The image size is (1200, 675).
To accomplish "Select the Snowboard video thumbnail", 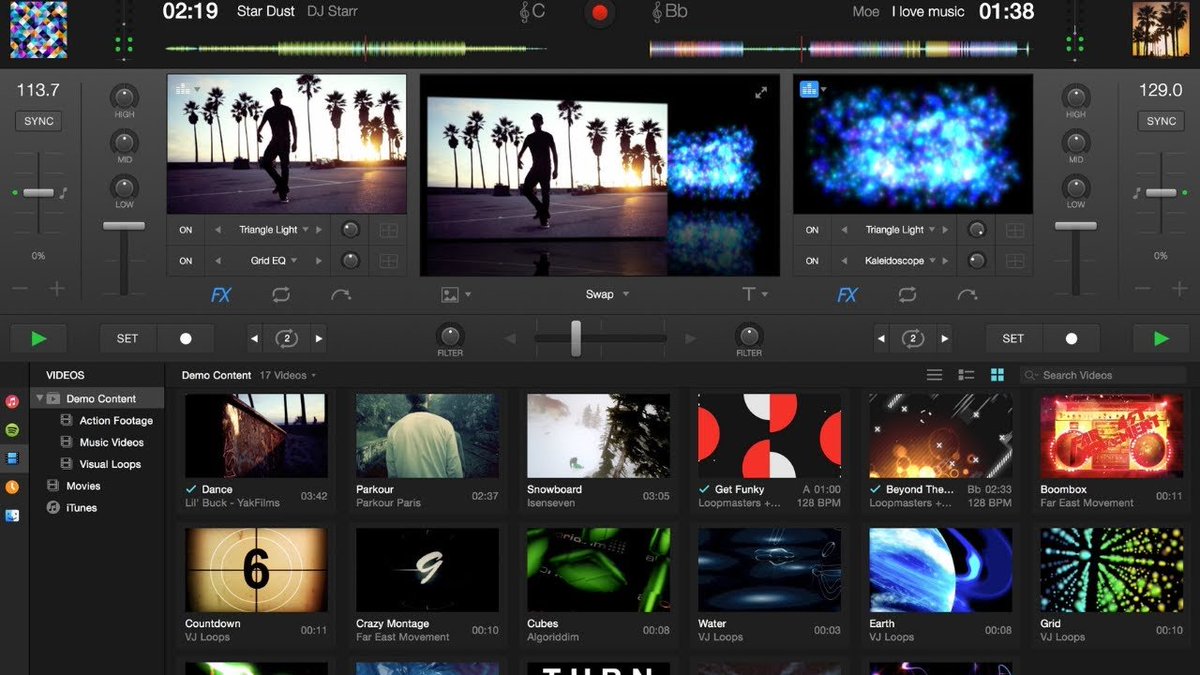I will [x=598, y=436].
